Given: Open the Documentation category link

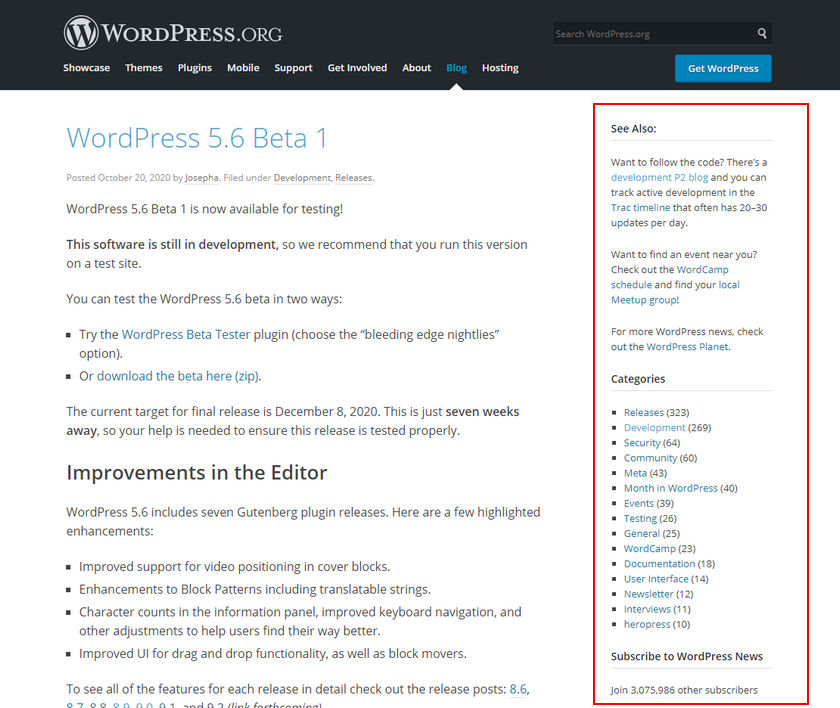Looking at the screenshot, I should (x=659, y=563).
